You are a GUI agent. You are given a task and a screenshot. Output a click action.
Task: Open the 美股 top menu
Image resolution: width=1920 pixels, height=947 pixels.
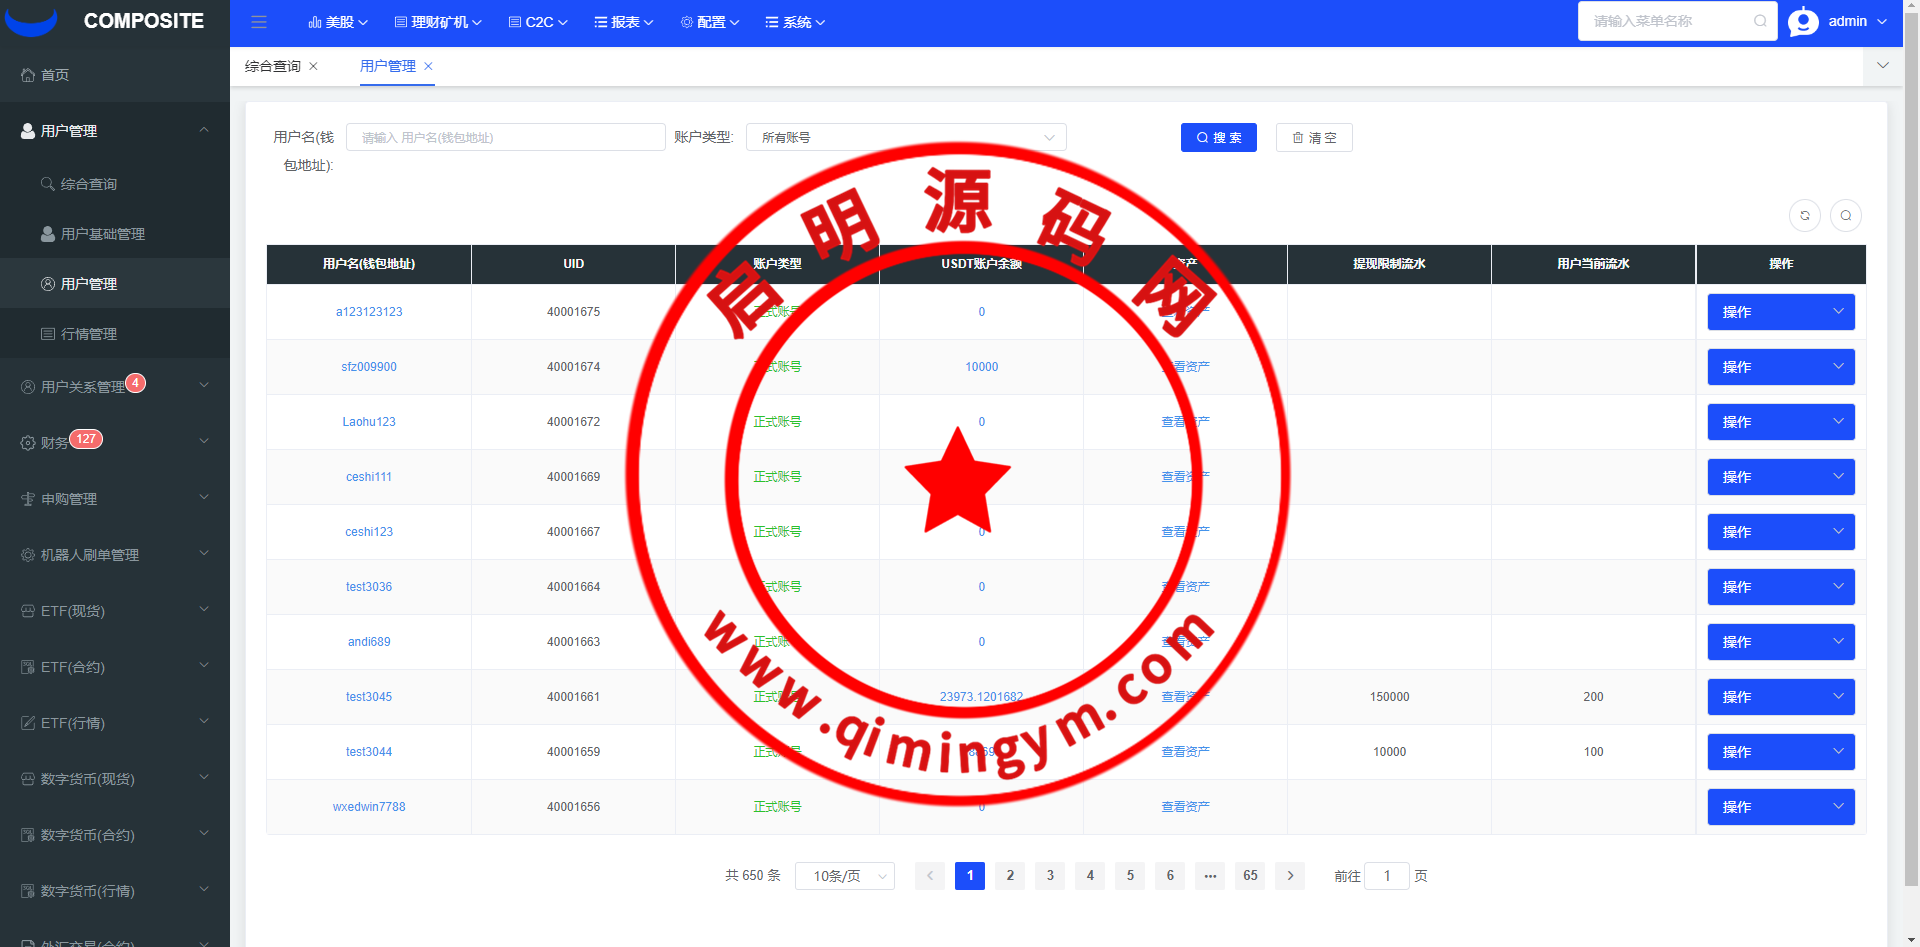(338, 22)
